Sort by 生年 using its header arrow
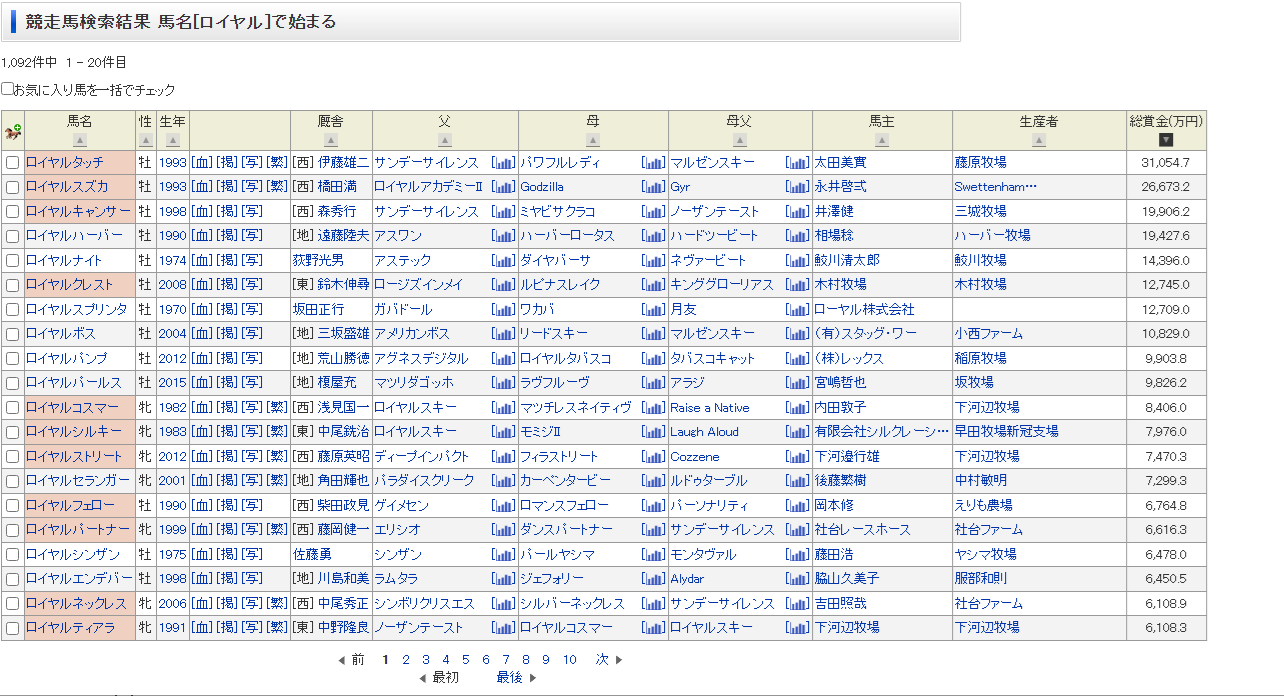Screen dimensions: 1284x696 coord(172,140)
